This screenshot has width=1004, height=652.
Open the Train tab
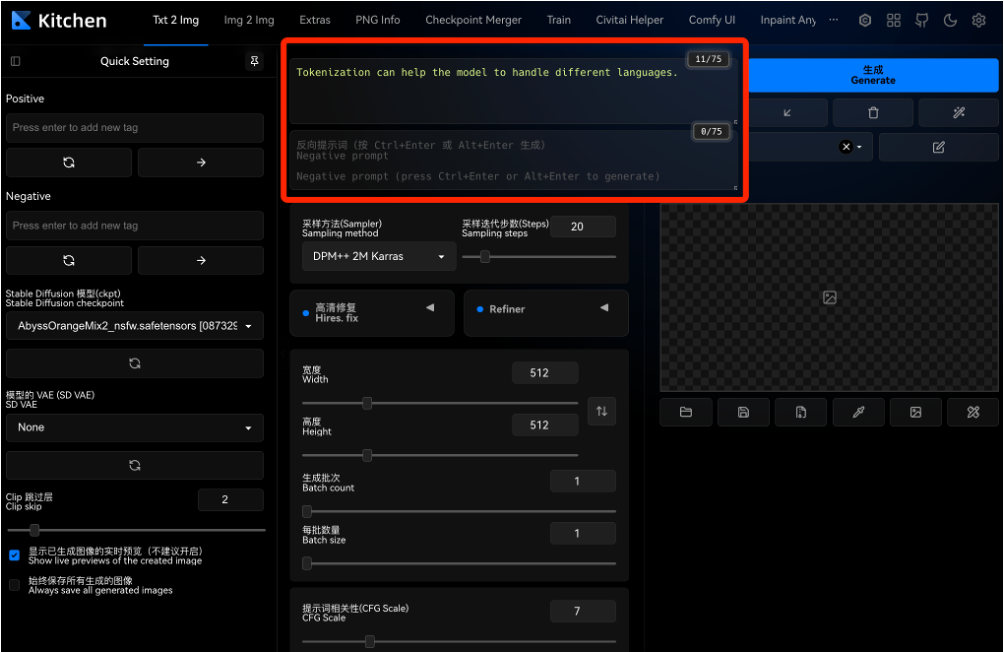[558, 20]
